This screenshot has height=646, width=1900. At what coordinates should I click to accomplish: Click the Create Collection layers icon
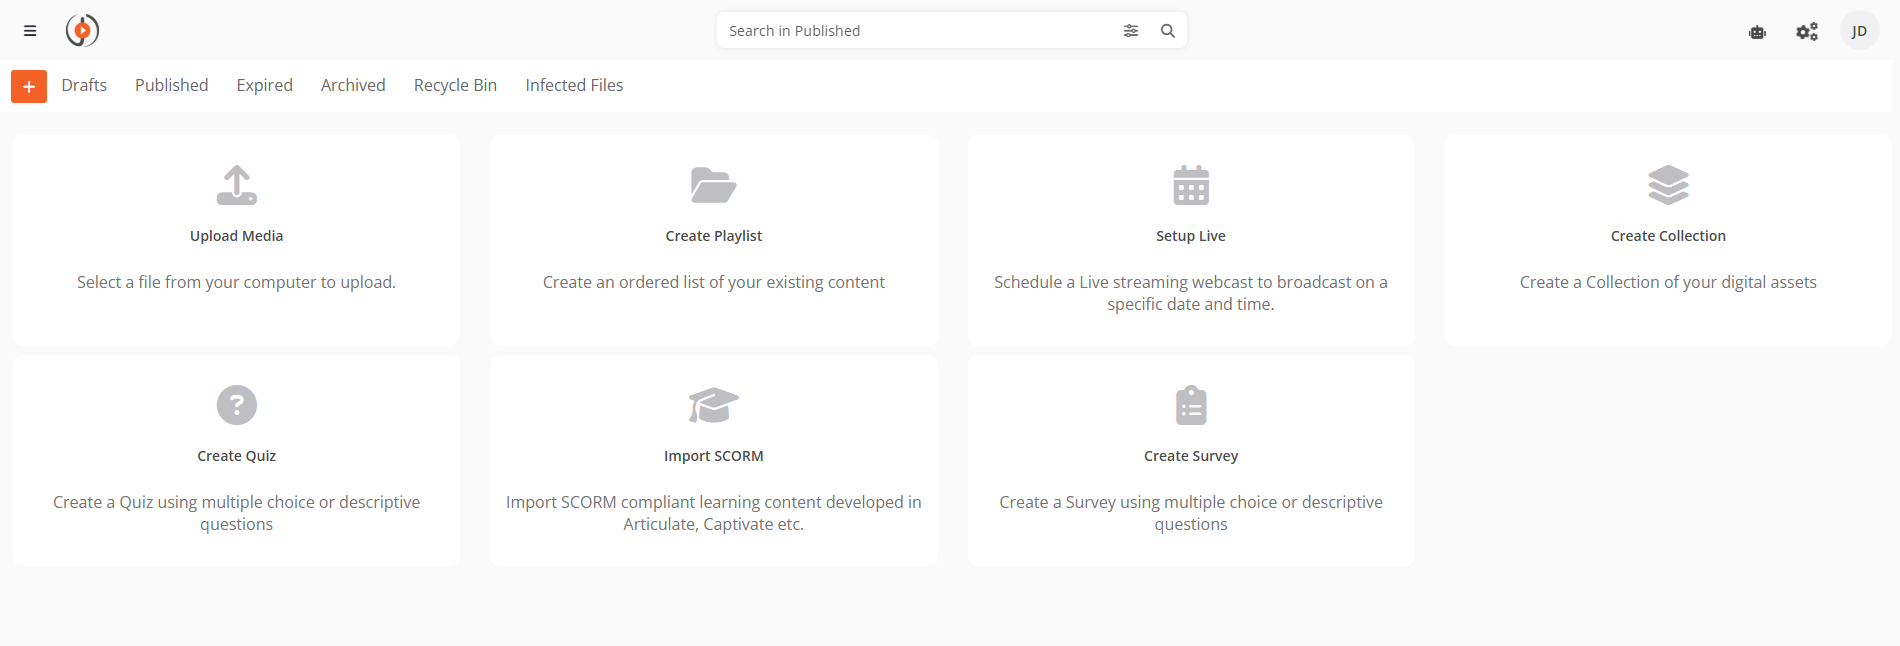[1668, 185]
